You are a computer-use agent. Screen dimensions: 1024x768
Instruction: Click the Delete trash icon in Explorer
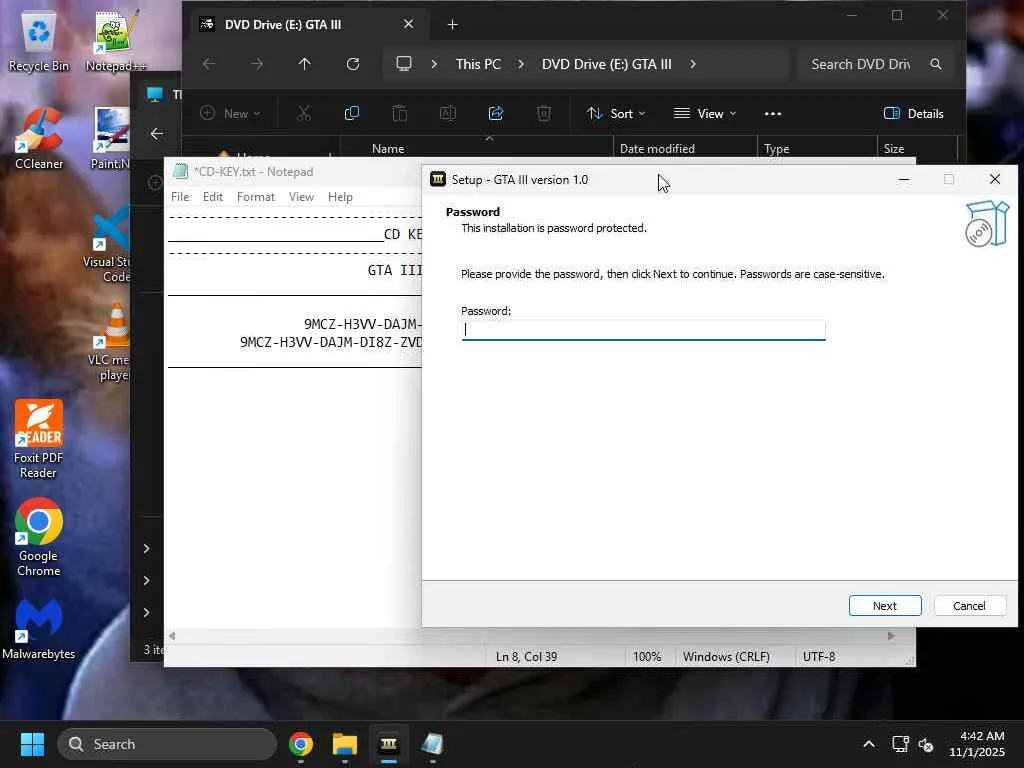coord(544,113)
